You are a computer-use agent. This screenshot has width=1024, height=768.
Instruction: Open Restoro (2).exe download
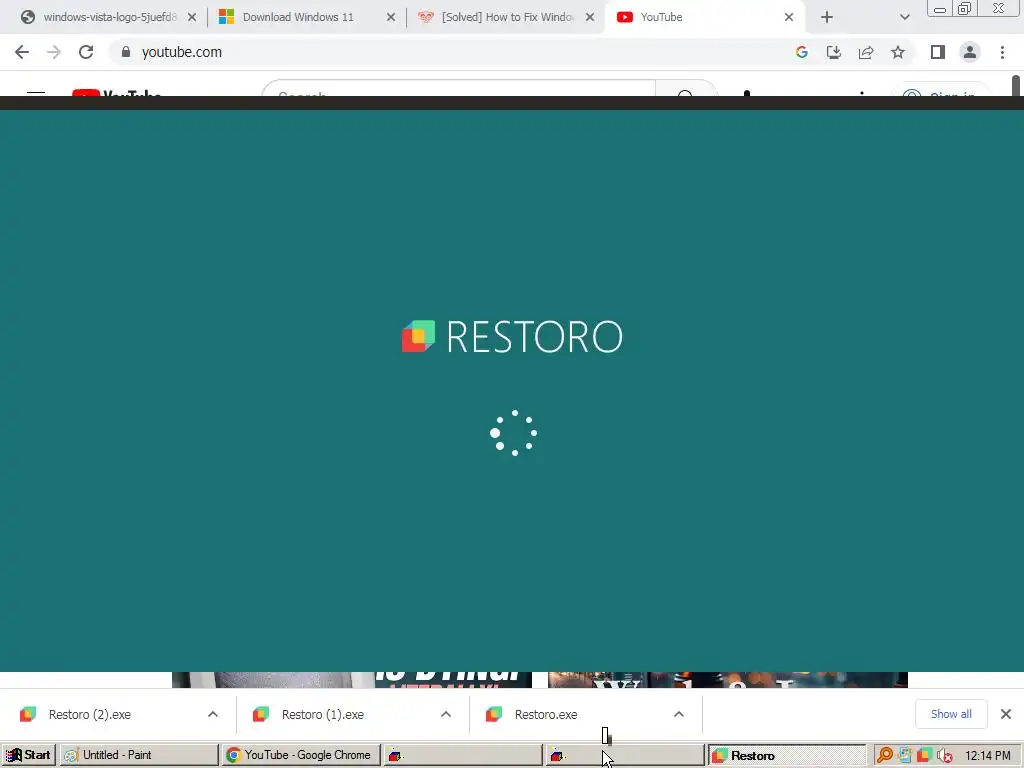pos(89,714)
